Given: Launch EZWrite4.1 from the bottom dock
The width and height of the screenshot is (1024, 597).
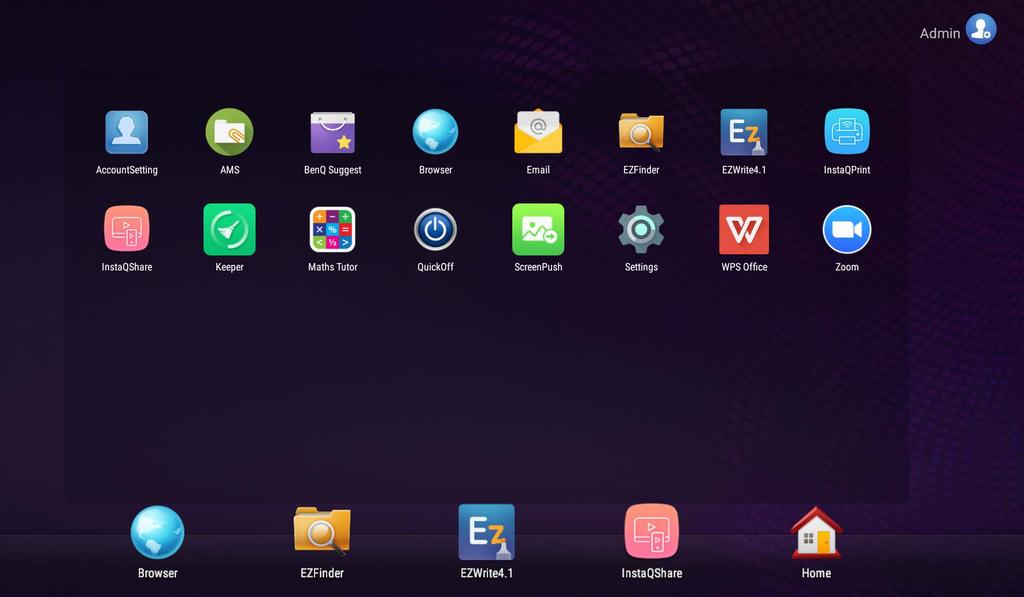Looking at the screenshot, I should point(487,532).
